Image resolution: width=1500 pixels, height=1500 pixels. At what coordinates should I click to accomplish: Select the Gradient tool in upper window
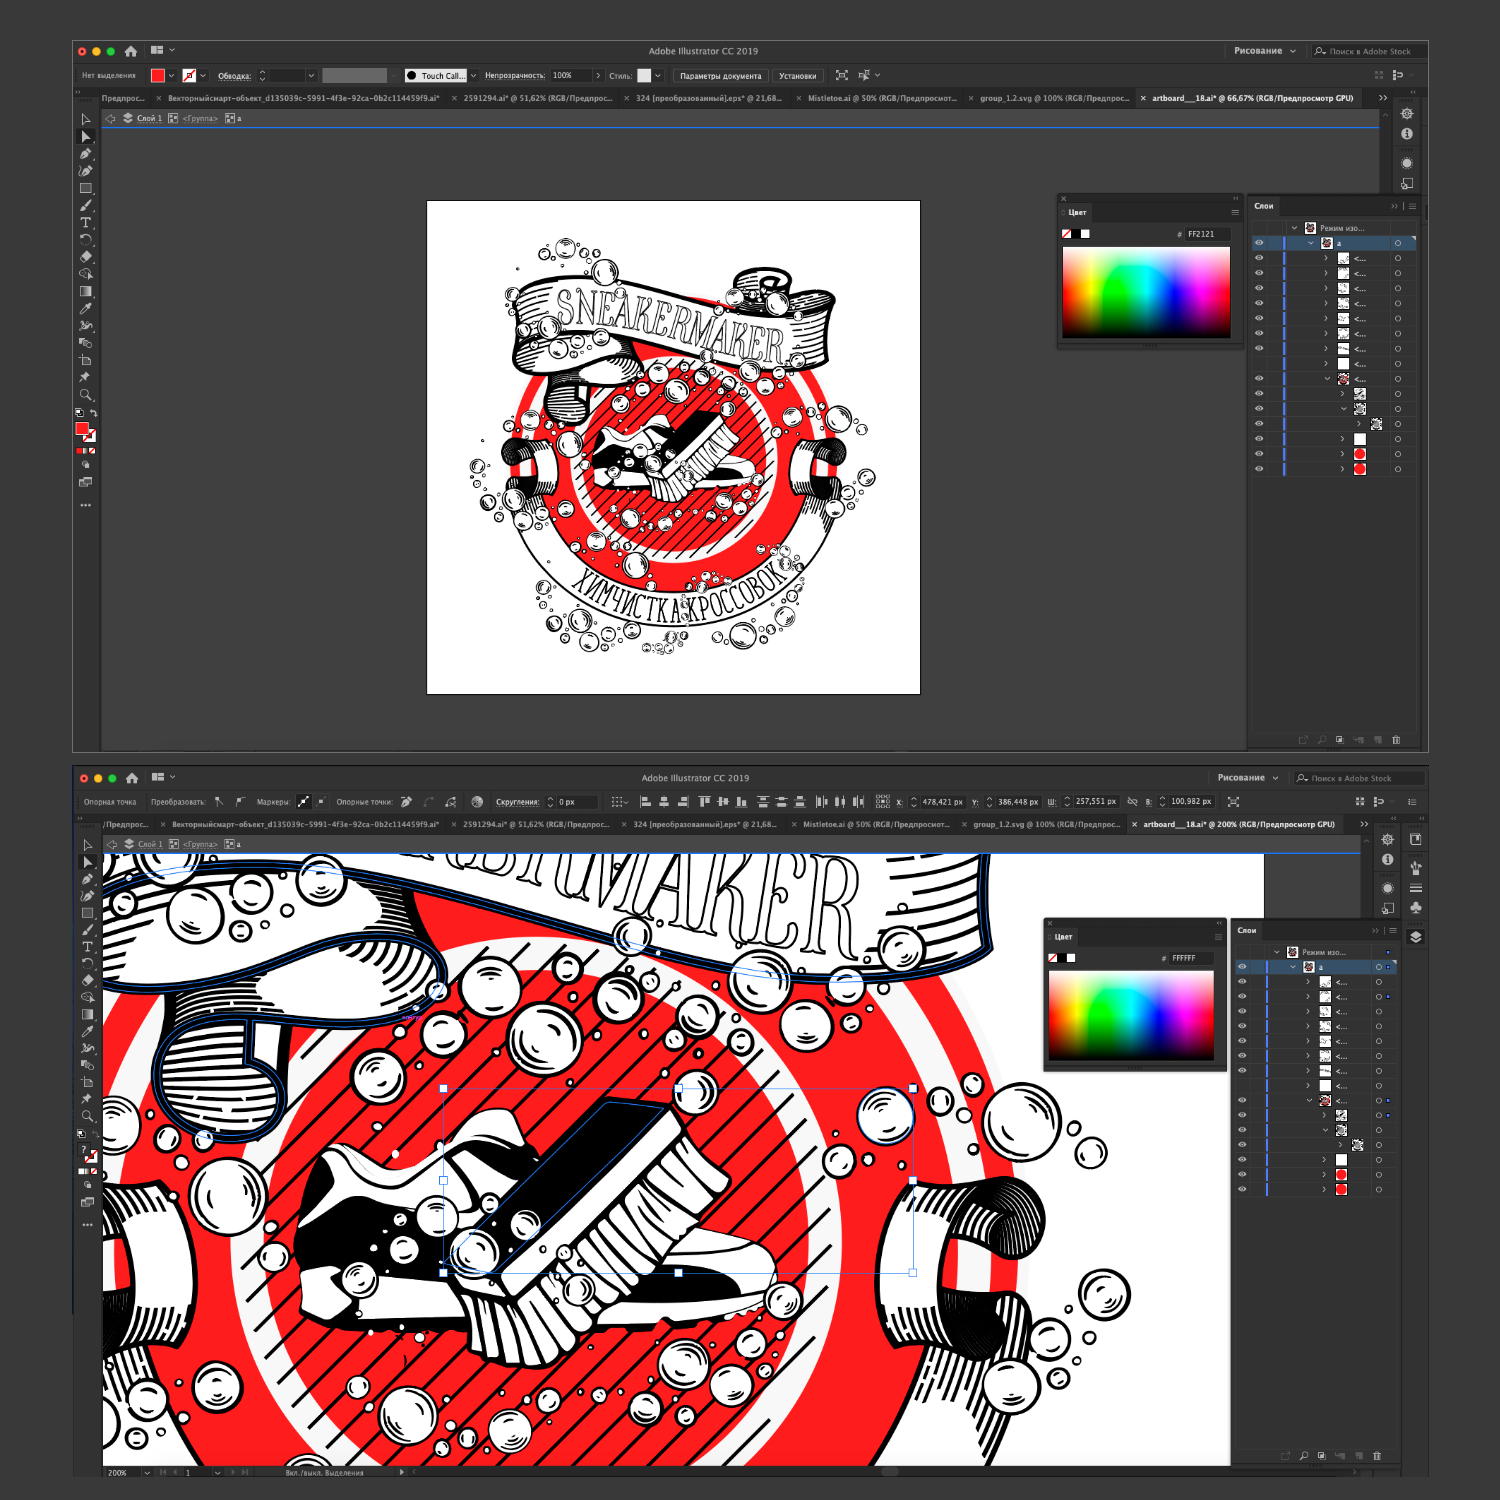[86, 291]
